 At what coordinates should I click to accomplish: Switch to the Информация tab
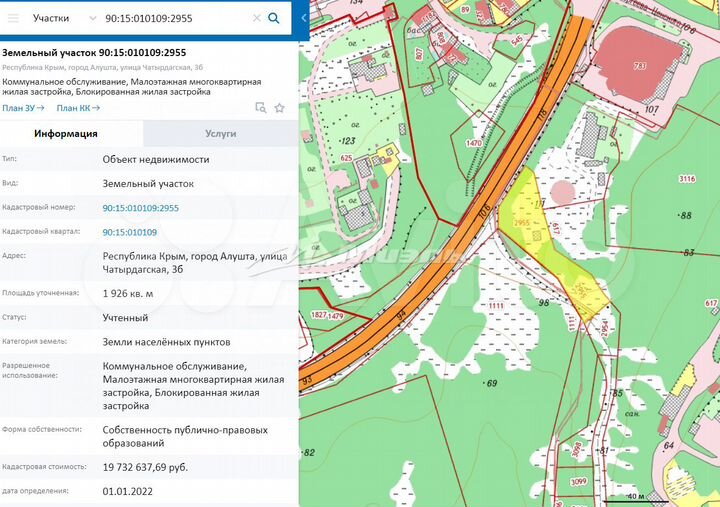pyautogui.click(x=66, y=134)
